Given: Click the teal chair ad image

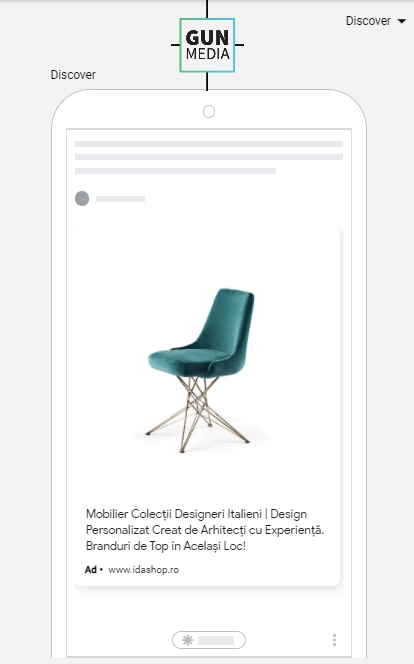Looking at the screenshot, I should click(201, 368).
